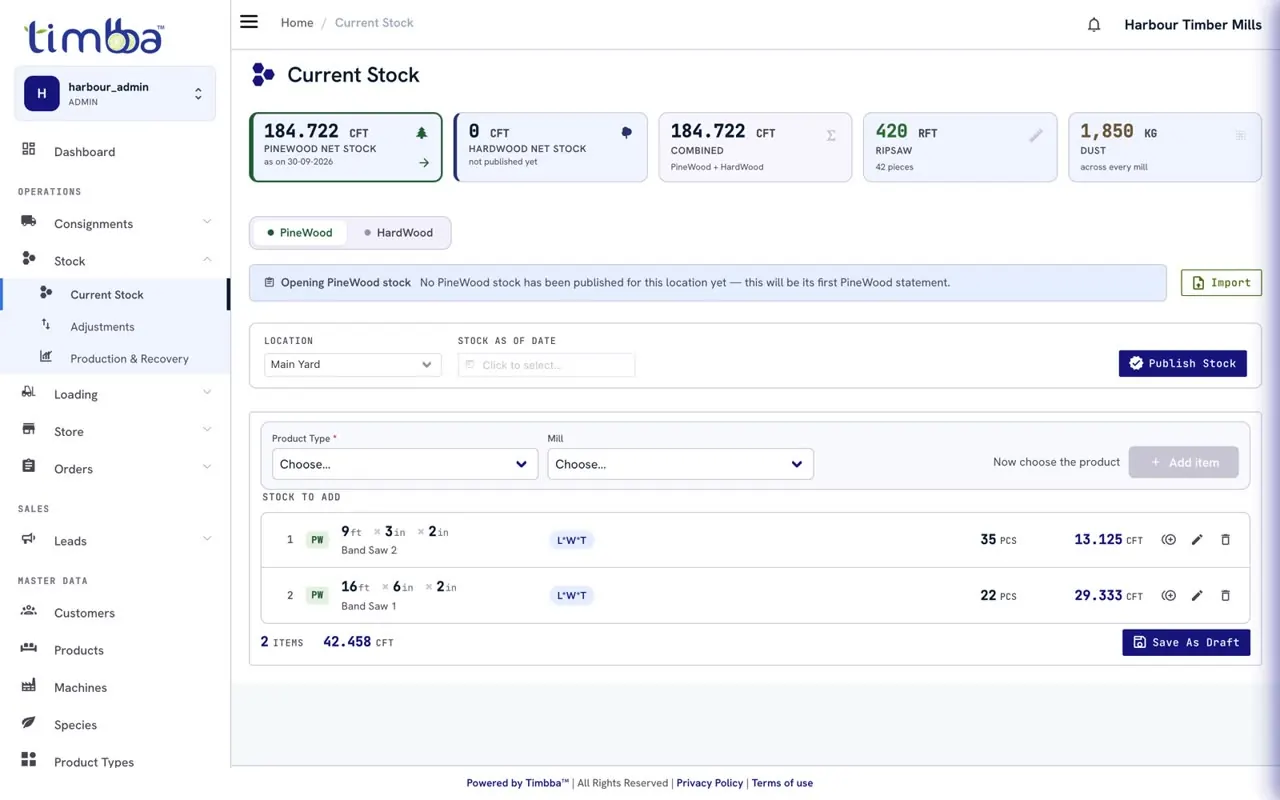Delete the 16ft Band Saw 1 stock row

(x=1225, y=596)
